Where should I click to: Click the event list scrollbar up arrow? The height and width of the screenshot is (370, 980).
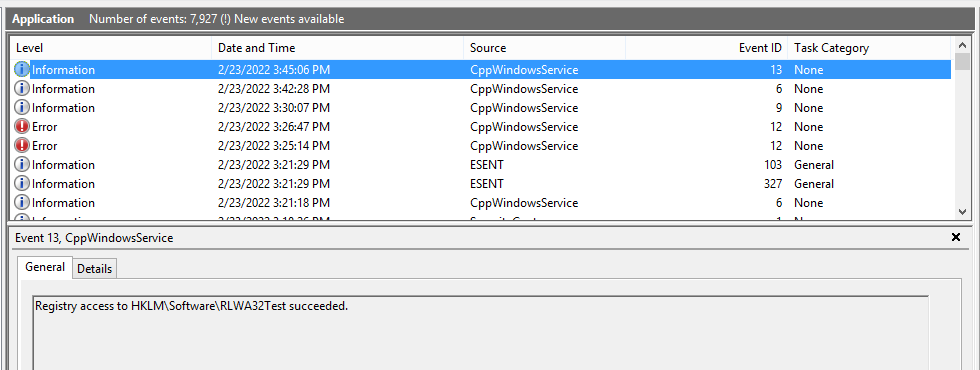962,46
